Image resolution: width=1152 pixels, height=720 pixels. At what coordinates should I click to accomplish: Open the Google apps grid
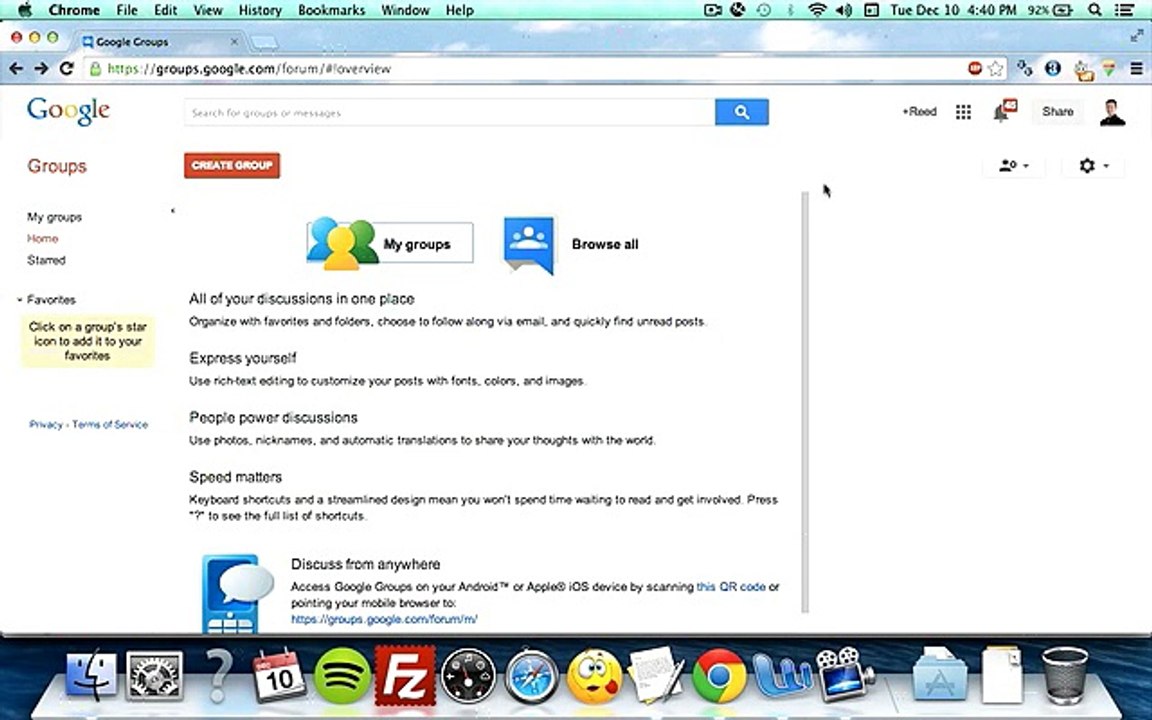click(963, 112)
